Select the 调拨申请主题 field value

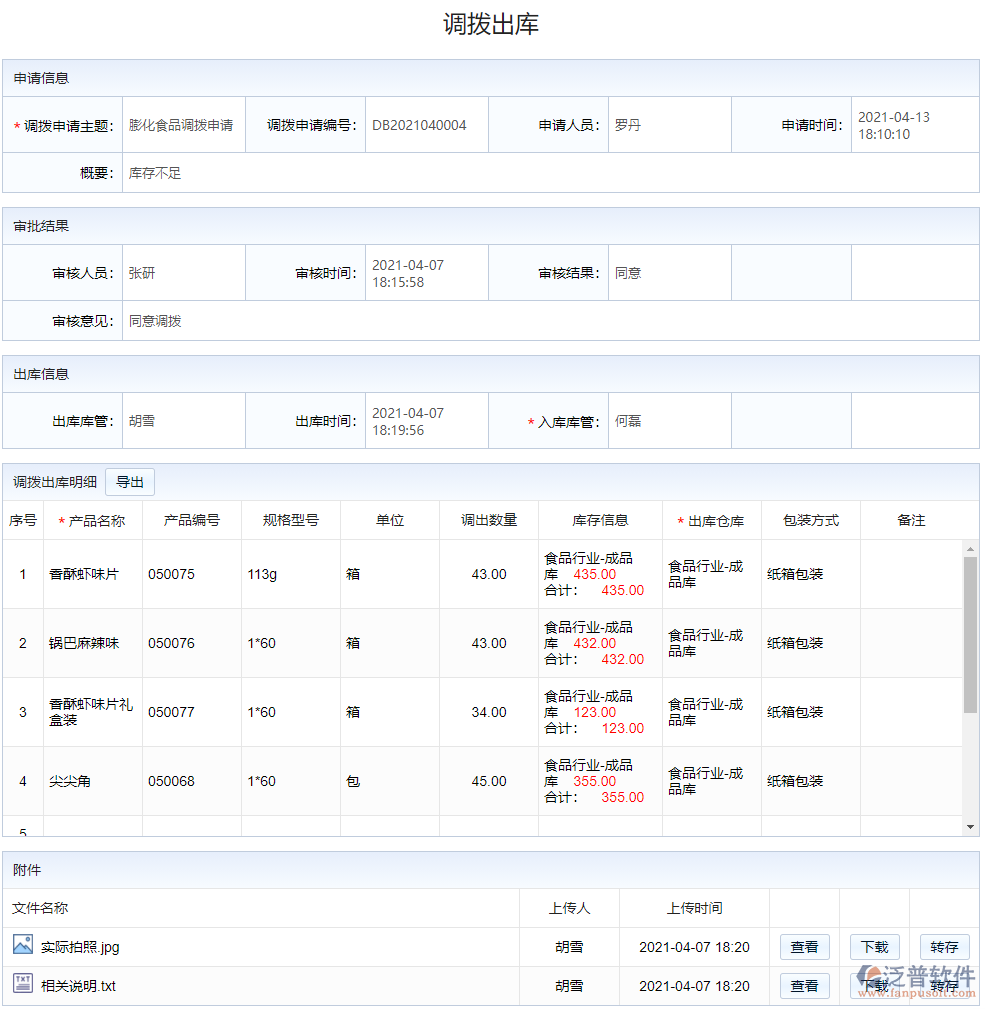click(183, 125)
